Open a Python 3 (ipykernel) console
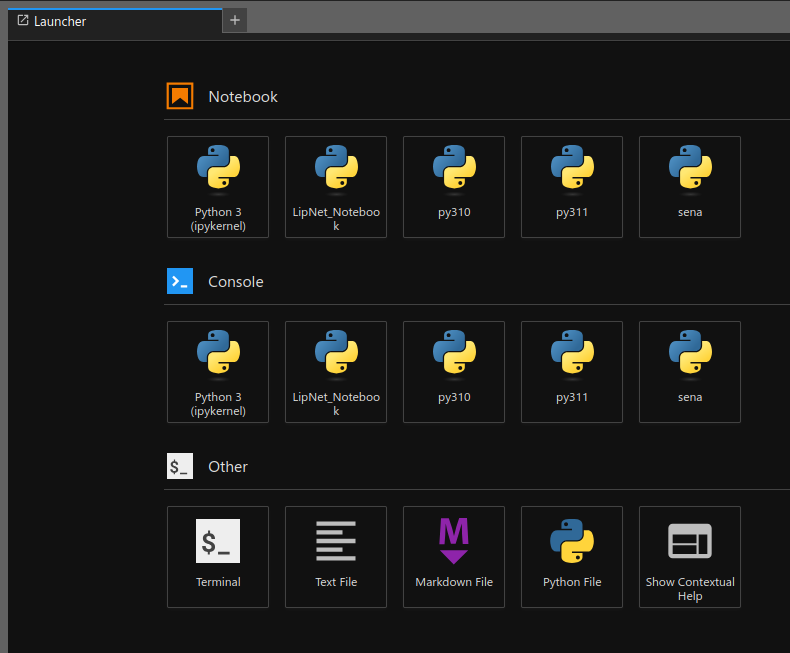Viewport: 790px width, 653px height. [218, 372]
